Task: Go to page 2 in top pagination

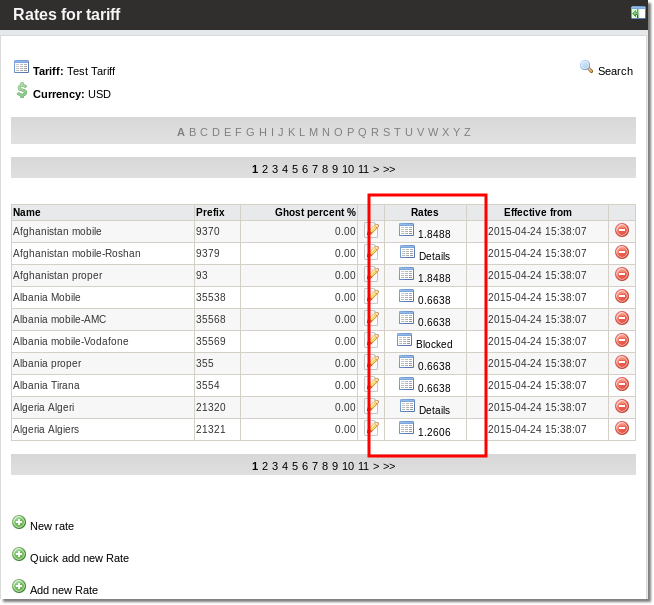Action: tap(265, 169)
